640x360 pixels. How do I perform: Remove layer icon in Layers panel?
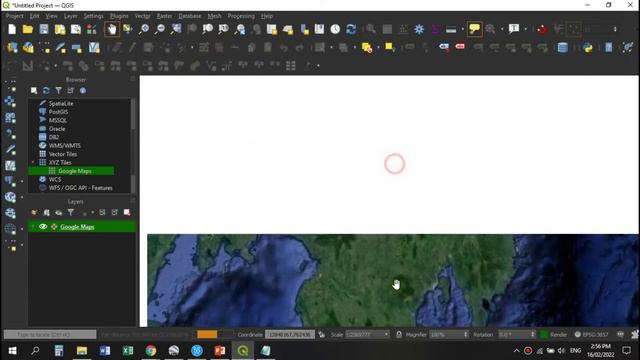pyautogui.click(x=127, y=213)
